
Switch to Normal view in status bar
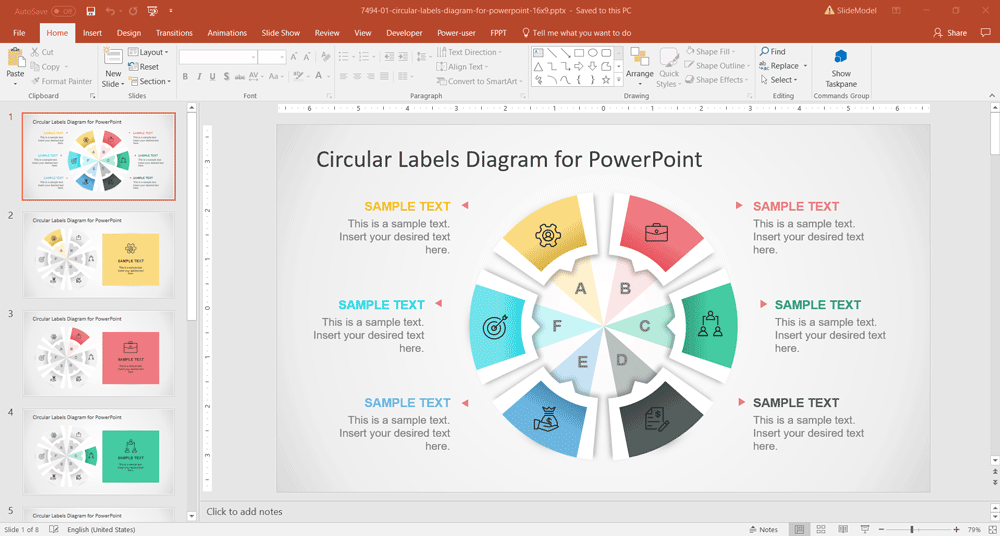(x=798, y=530)
